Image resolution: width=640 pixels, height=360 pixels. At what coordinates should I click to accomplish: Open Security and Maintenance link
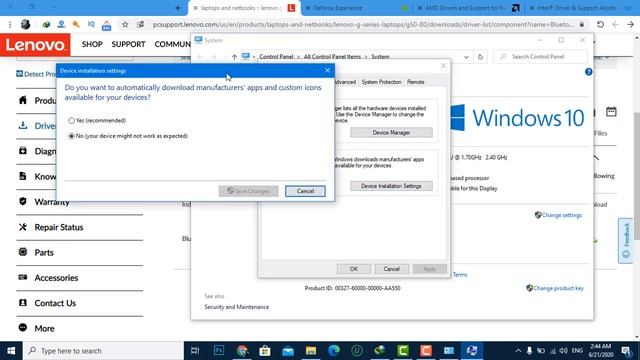pos(236,307)
